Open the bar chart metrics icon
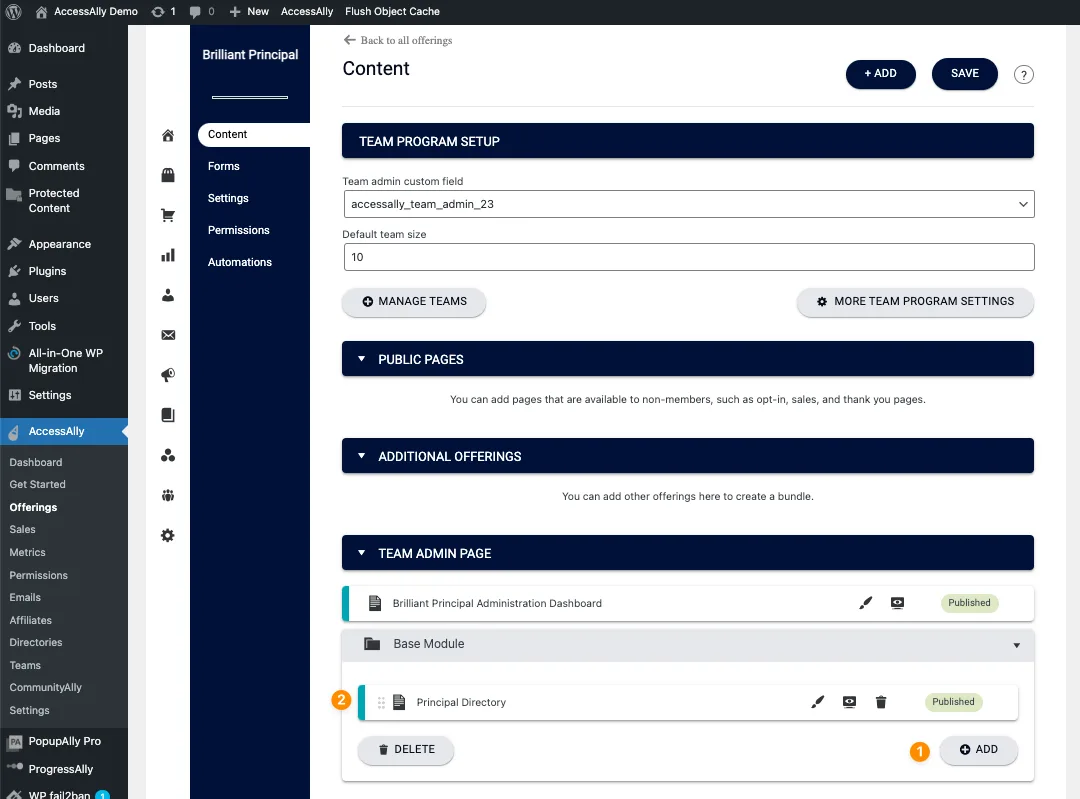The image size is (1080, 799). pos(168,255)
